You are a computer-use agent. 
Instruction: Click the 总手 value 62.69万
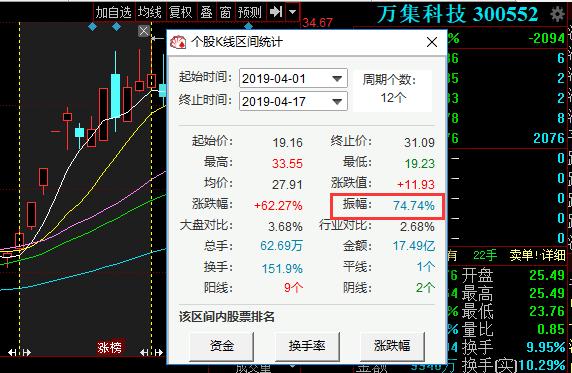pyautogui.click(x=281, y=246)
